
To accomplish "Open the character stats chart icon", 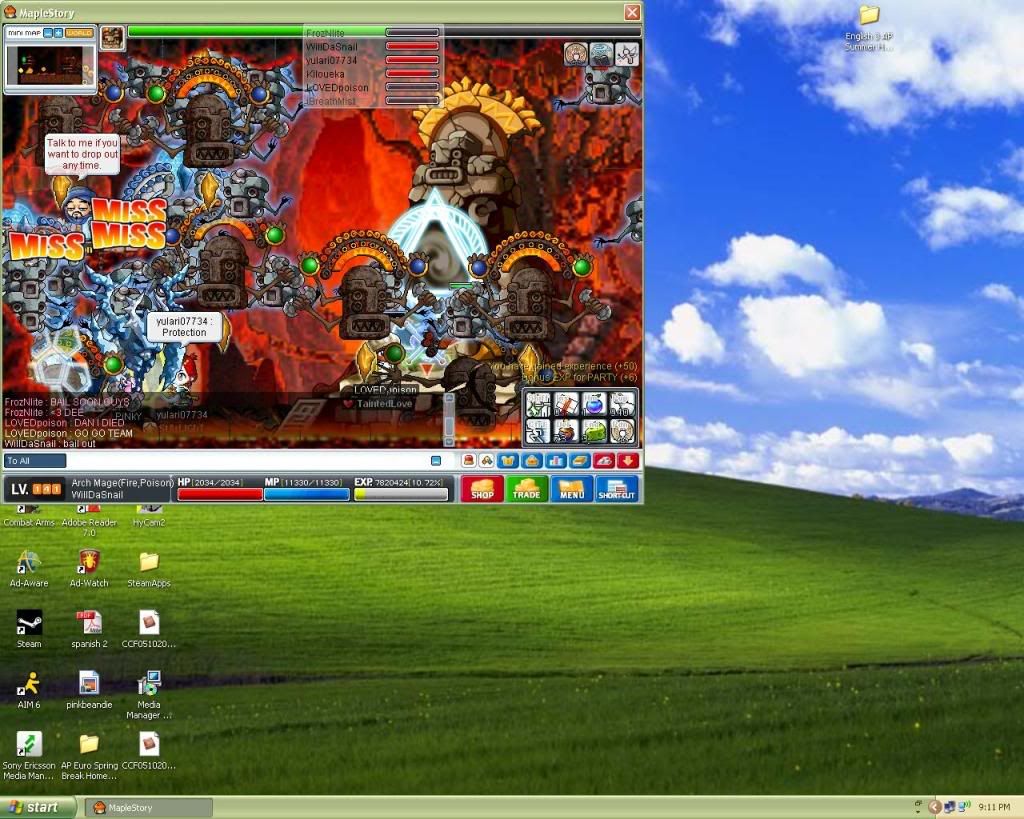I will point(556,461).
